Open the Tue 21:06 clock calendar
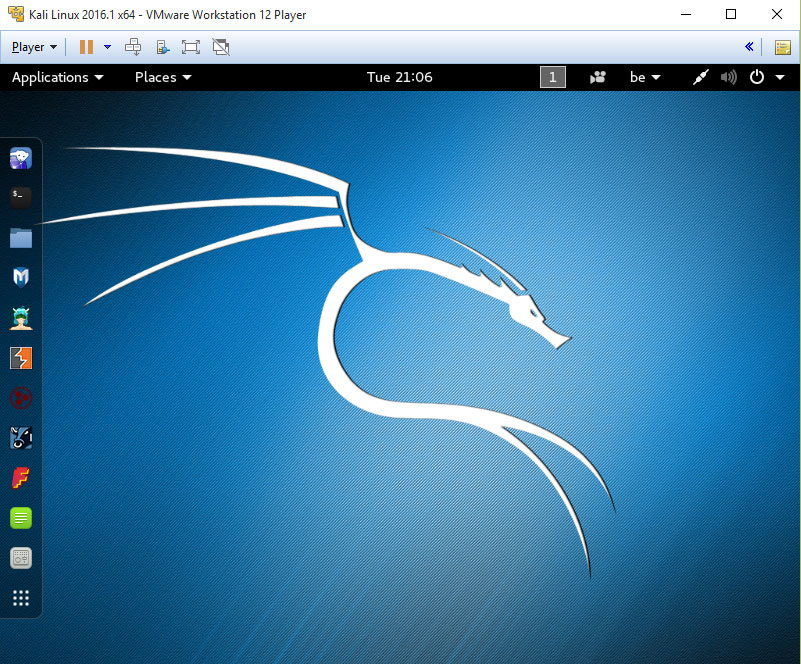This screenshot has width=801, height=664. 399,77
